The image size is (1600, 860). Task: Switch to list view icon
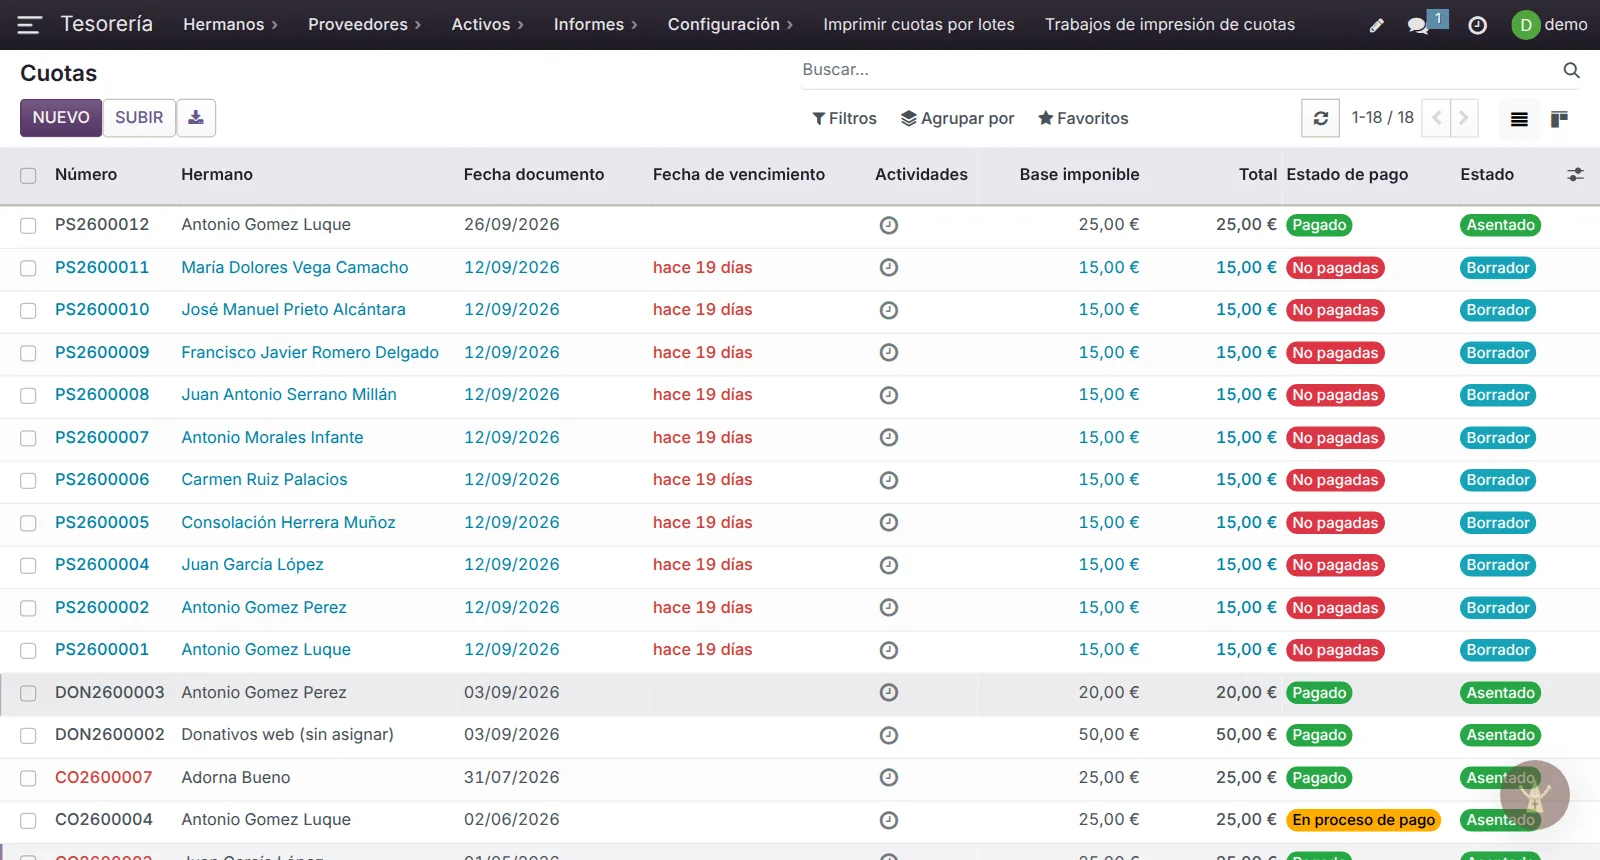click(1519, 119)
